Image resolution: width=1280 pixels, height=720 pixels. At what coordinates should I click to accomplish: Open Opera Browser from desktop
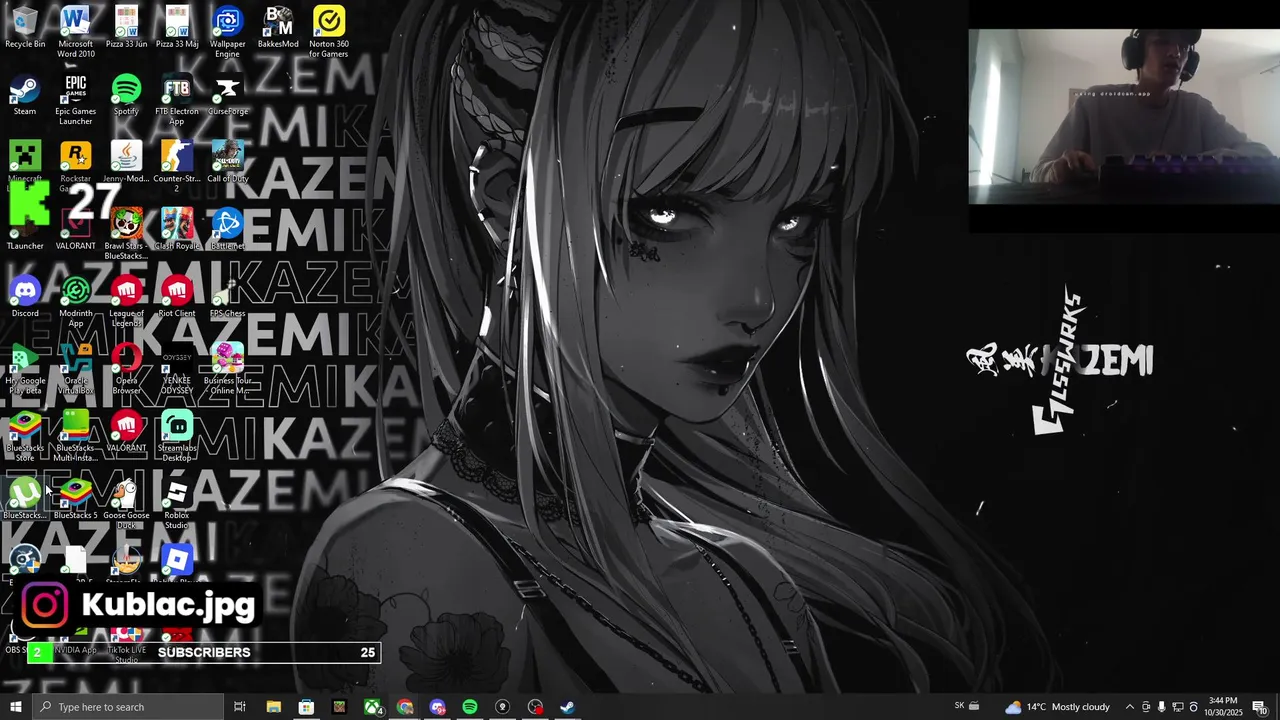(126, 368)
